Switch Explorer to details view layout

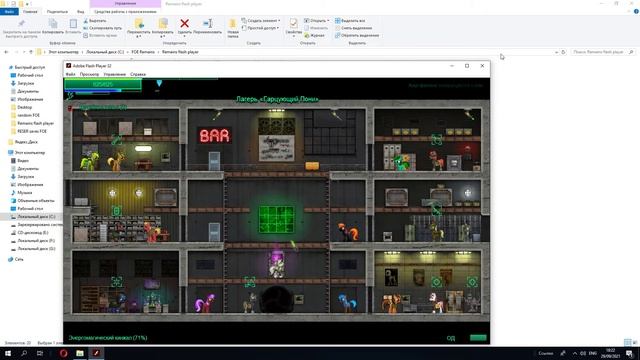[x=627, y=342]
